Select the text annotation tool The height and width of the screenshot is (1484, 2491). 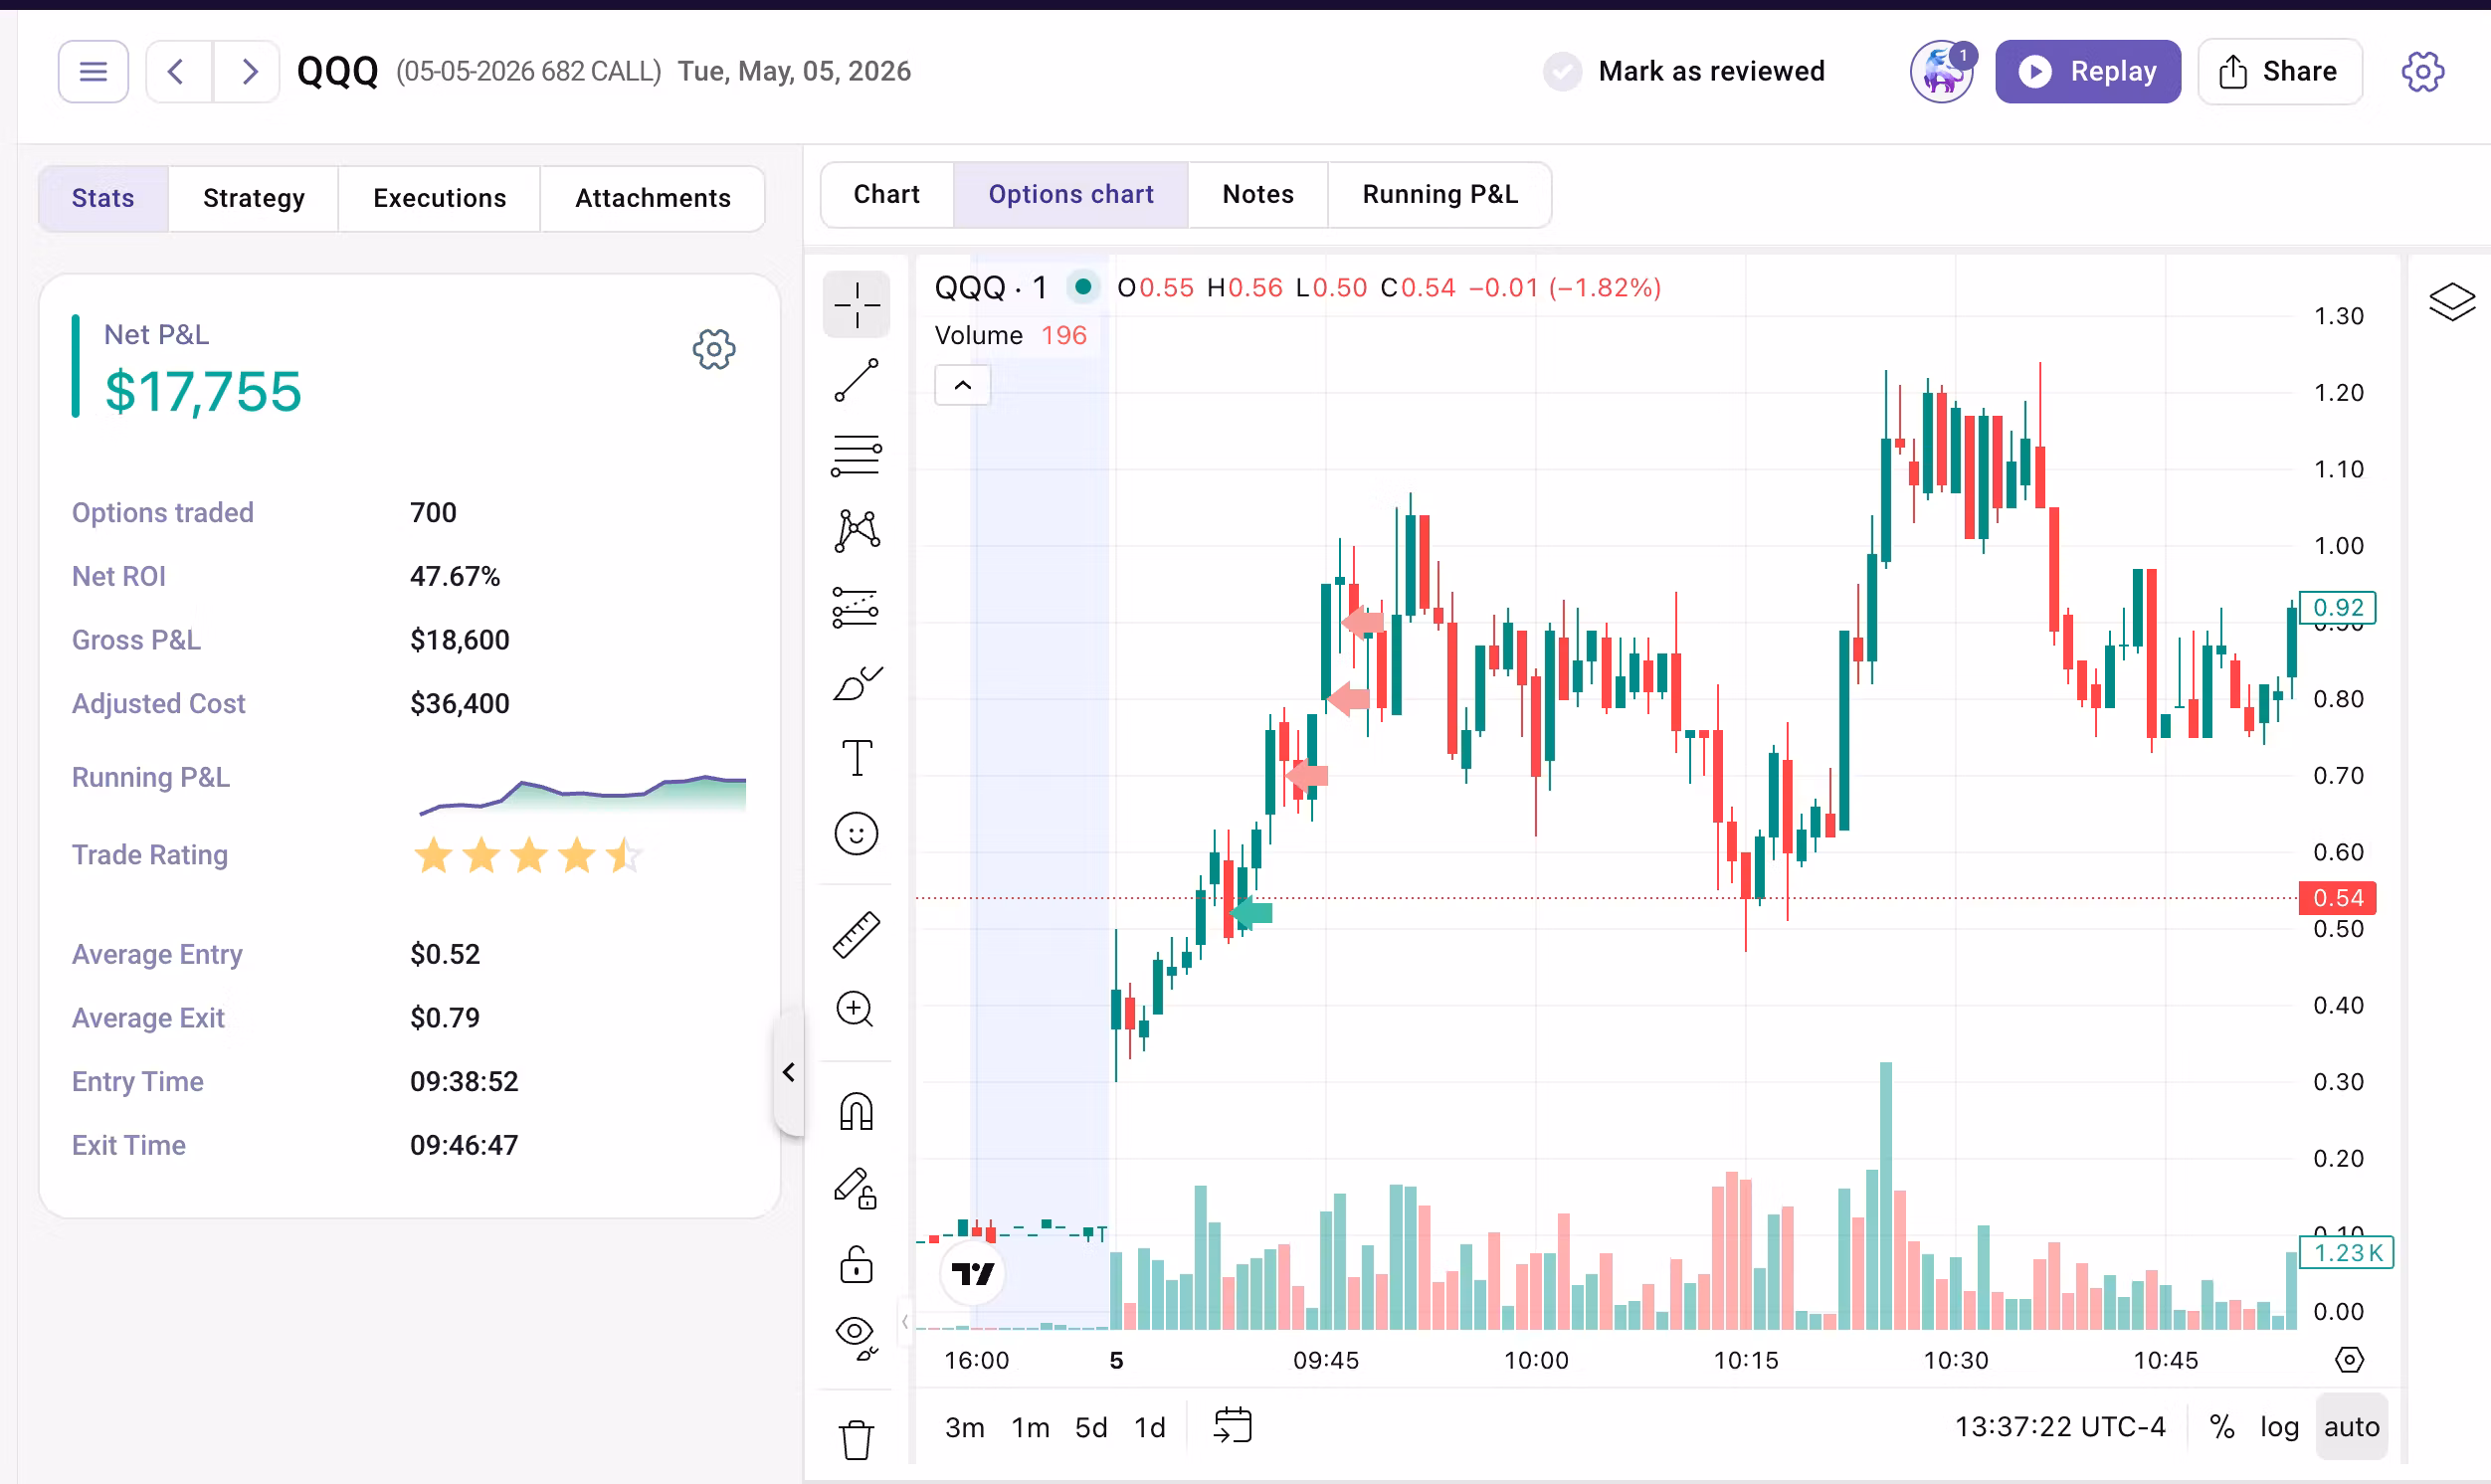[857, 758]
